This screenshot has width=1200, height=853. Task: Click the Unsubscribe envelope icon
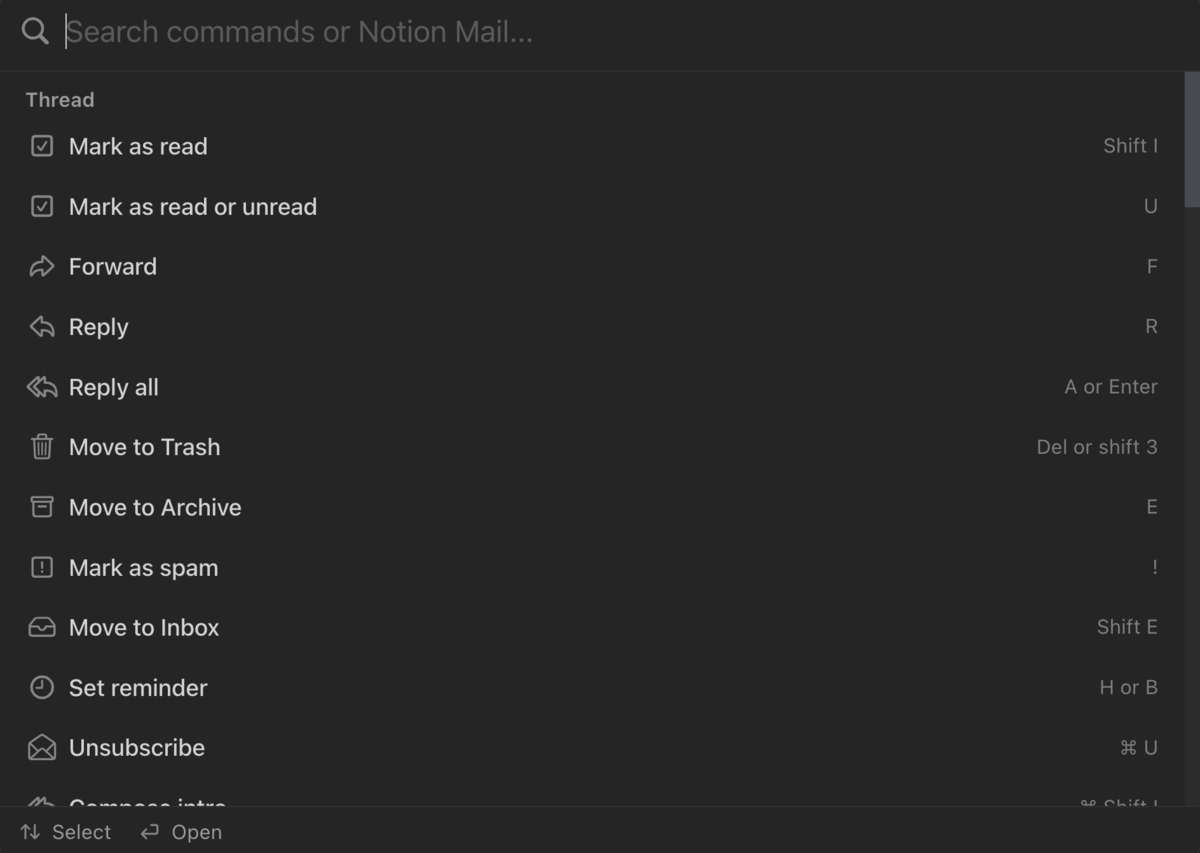click(41, 747)
